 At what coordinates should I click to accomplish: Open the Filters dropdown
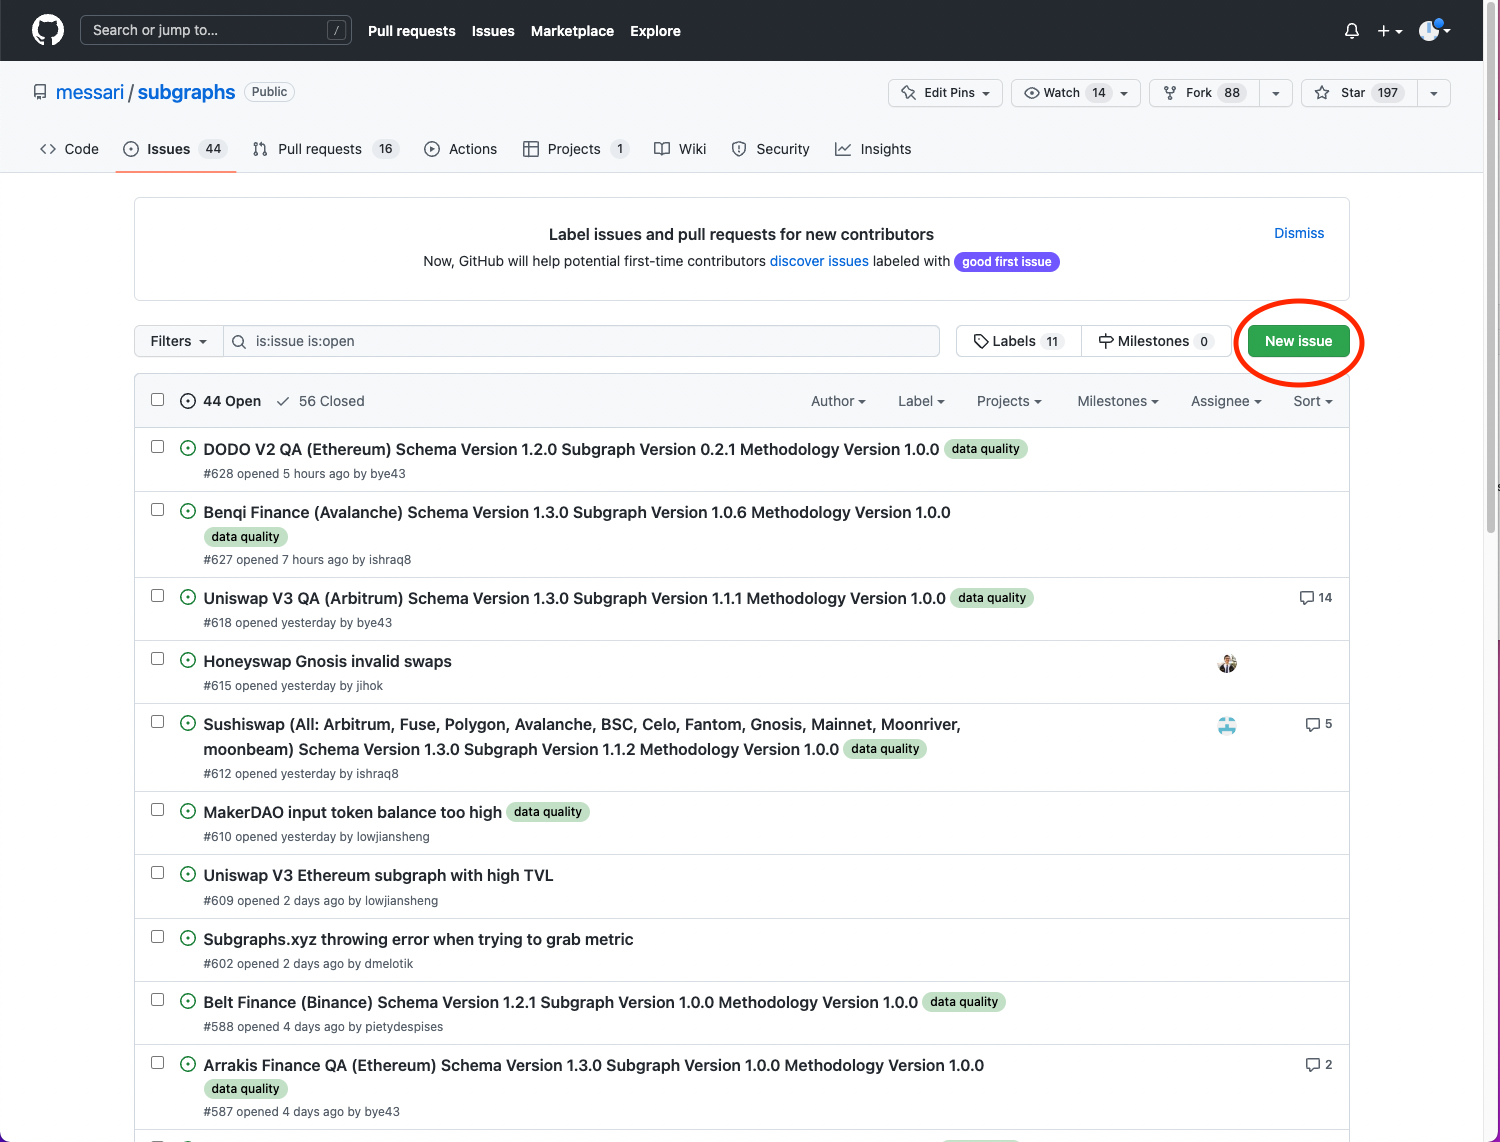pos(179,341)
